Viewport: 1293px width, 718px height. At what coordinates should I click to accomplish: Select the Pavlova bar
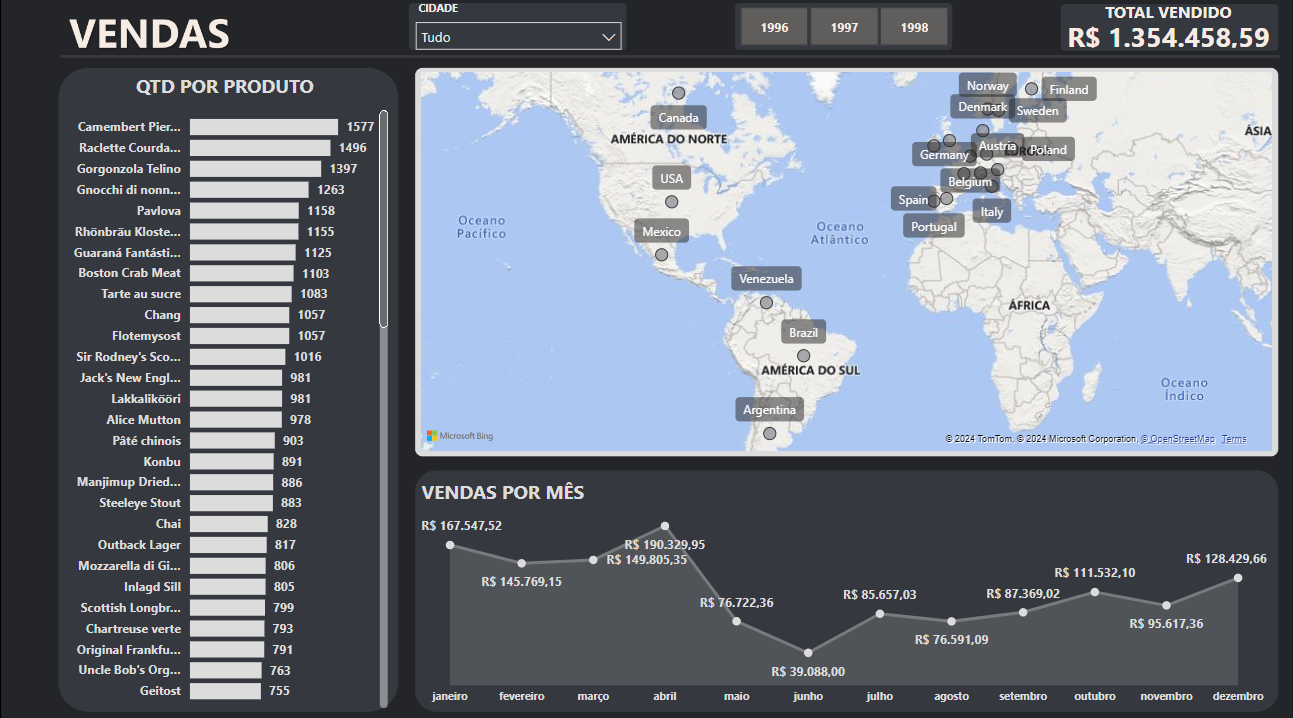pos(244,211)
